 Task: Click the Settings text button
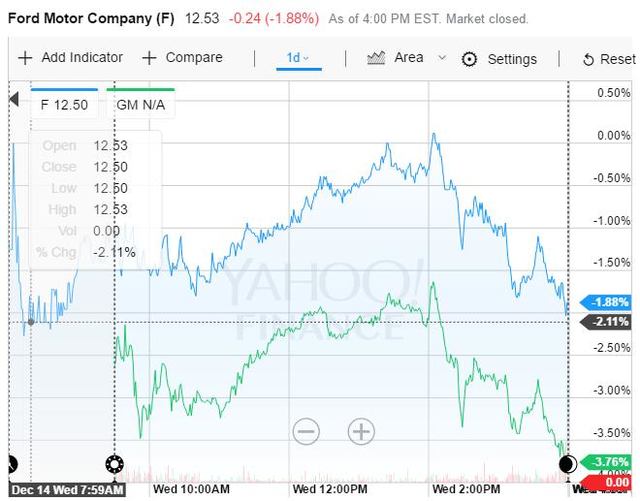[x=512, y=59]
